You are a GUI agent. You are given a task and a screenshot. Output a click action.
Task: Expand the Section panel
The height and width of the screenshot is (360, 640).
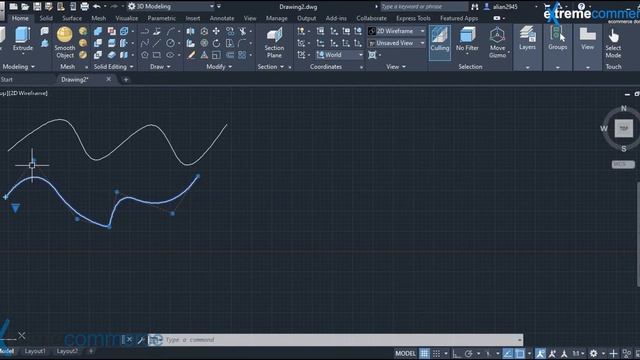click(271, 67)
